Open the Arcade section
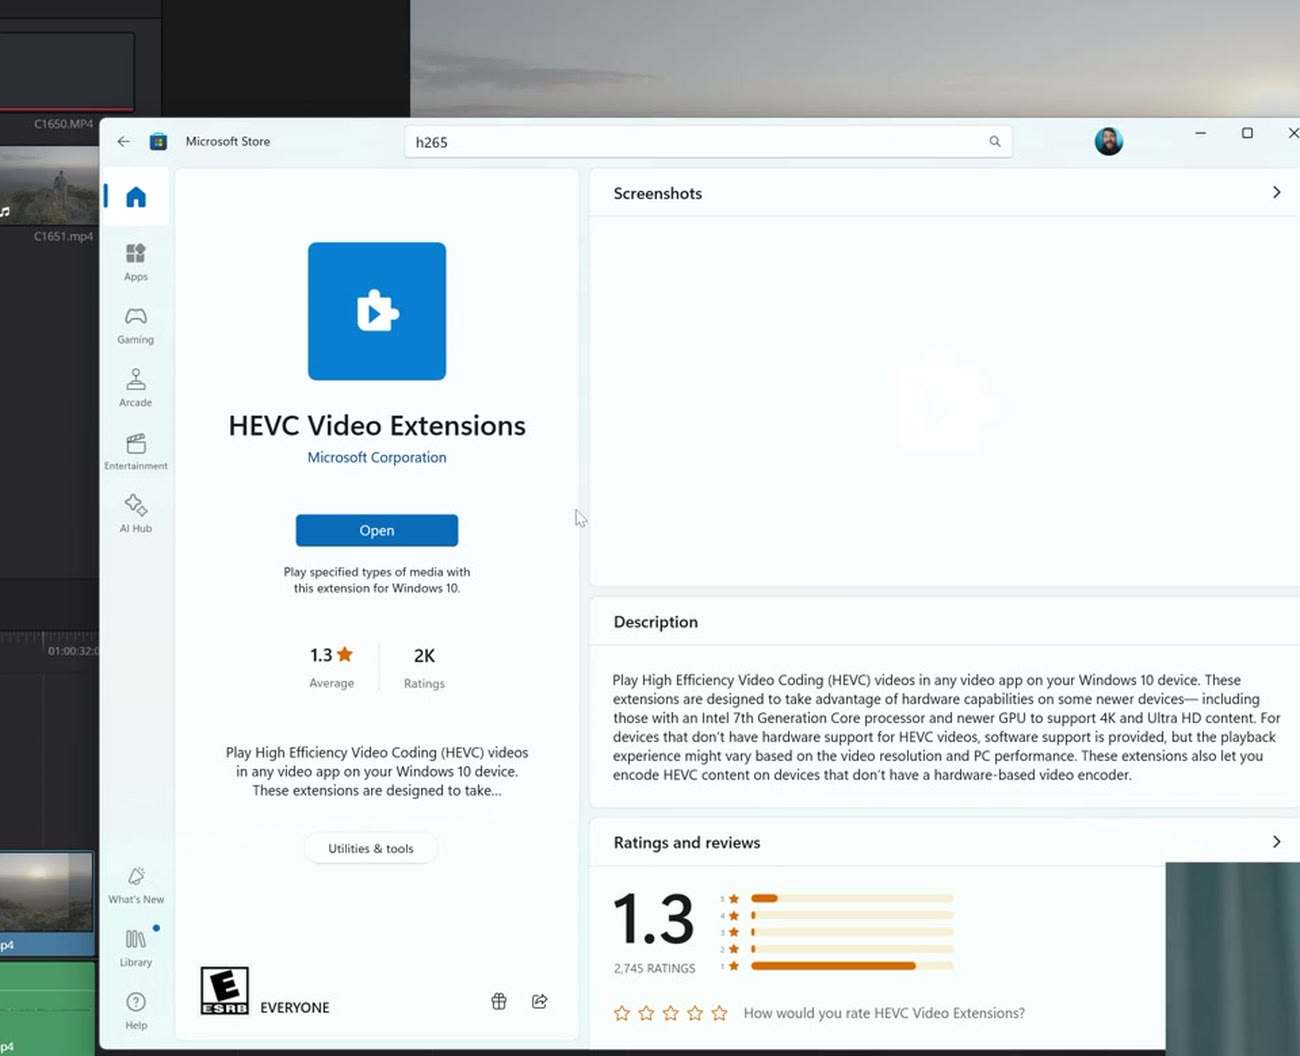Viewport: 1300px width, 1056px height. [x=136, y=388]
